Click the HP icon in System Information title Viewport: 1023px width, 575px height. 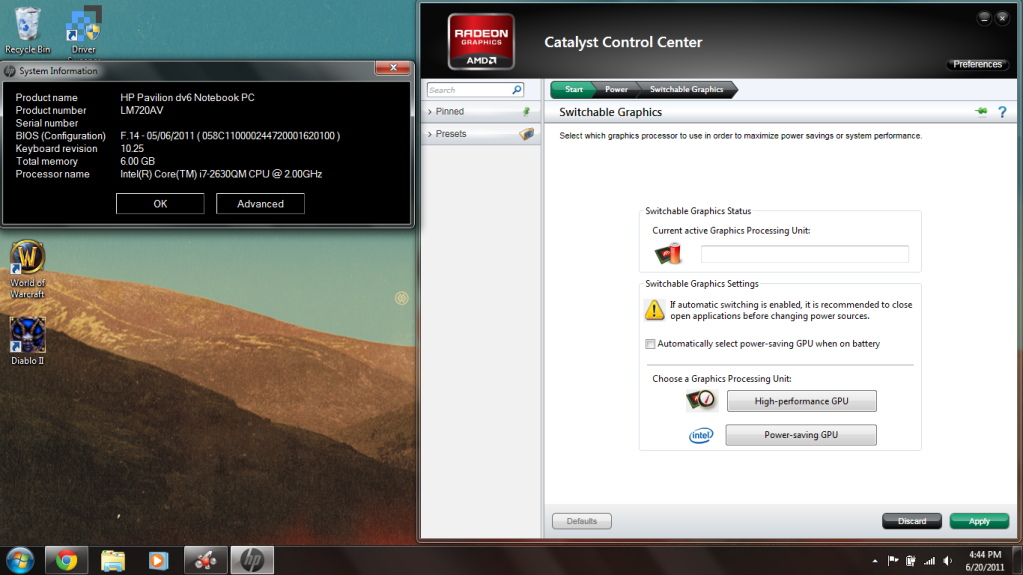point(10,71)
